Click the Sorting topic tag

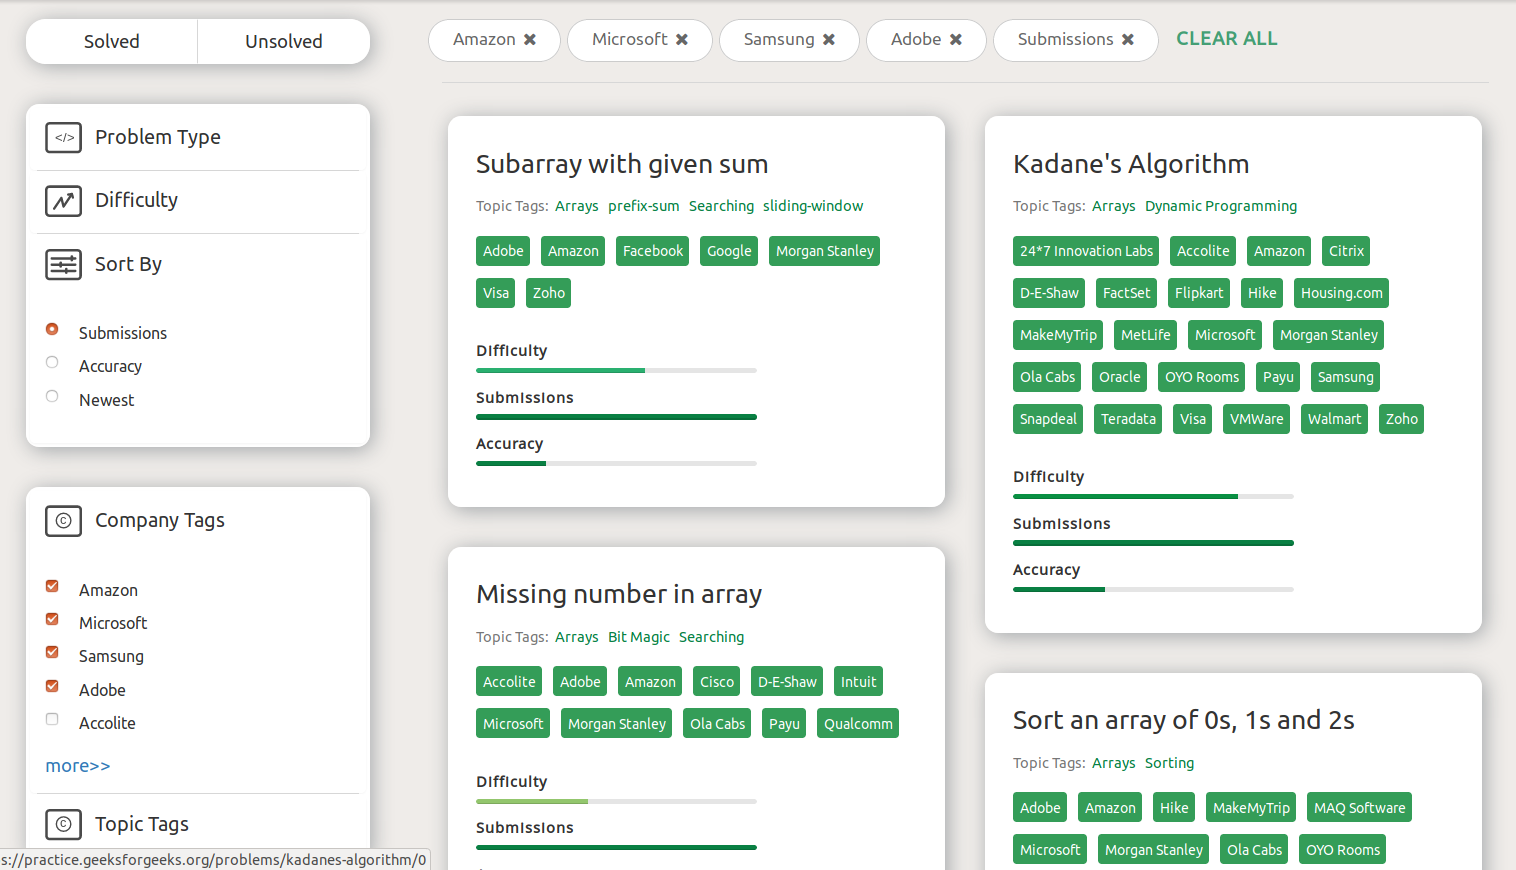point(1170,763)
